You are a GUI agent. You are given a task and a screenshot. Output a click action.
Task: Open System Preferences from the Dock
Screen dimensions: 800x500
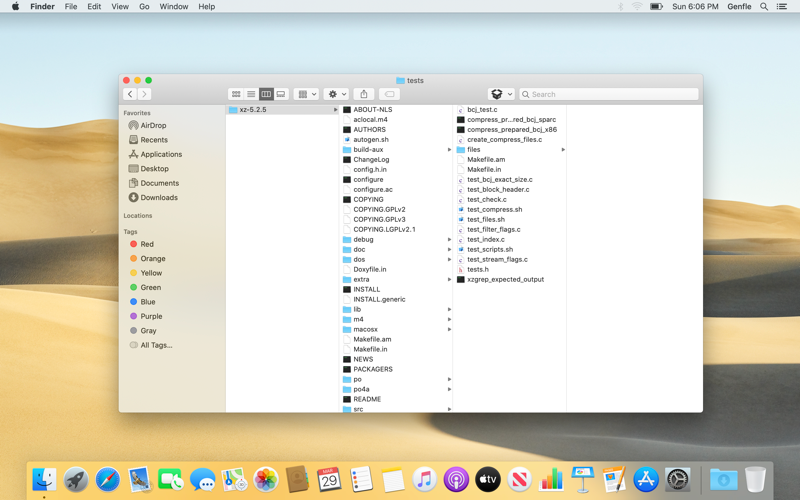pyautogui.click(x=678, y=480)
